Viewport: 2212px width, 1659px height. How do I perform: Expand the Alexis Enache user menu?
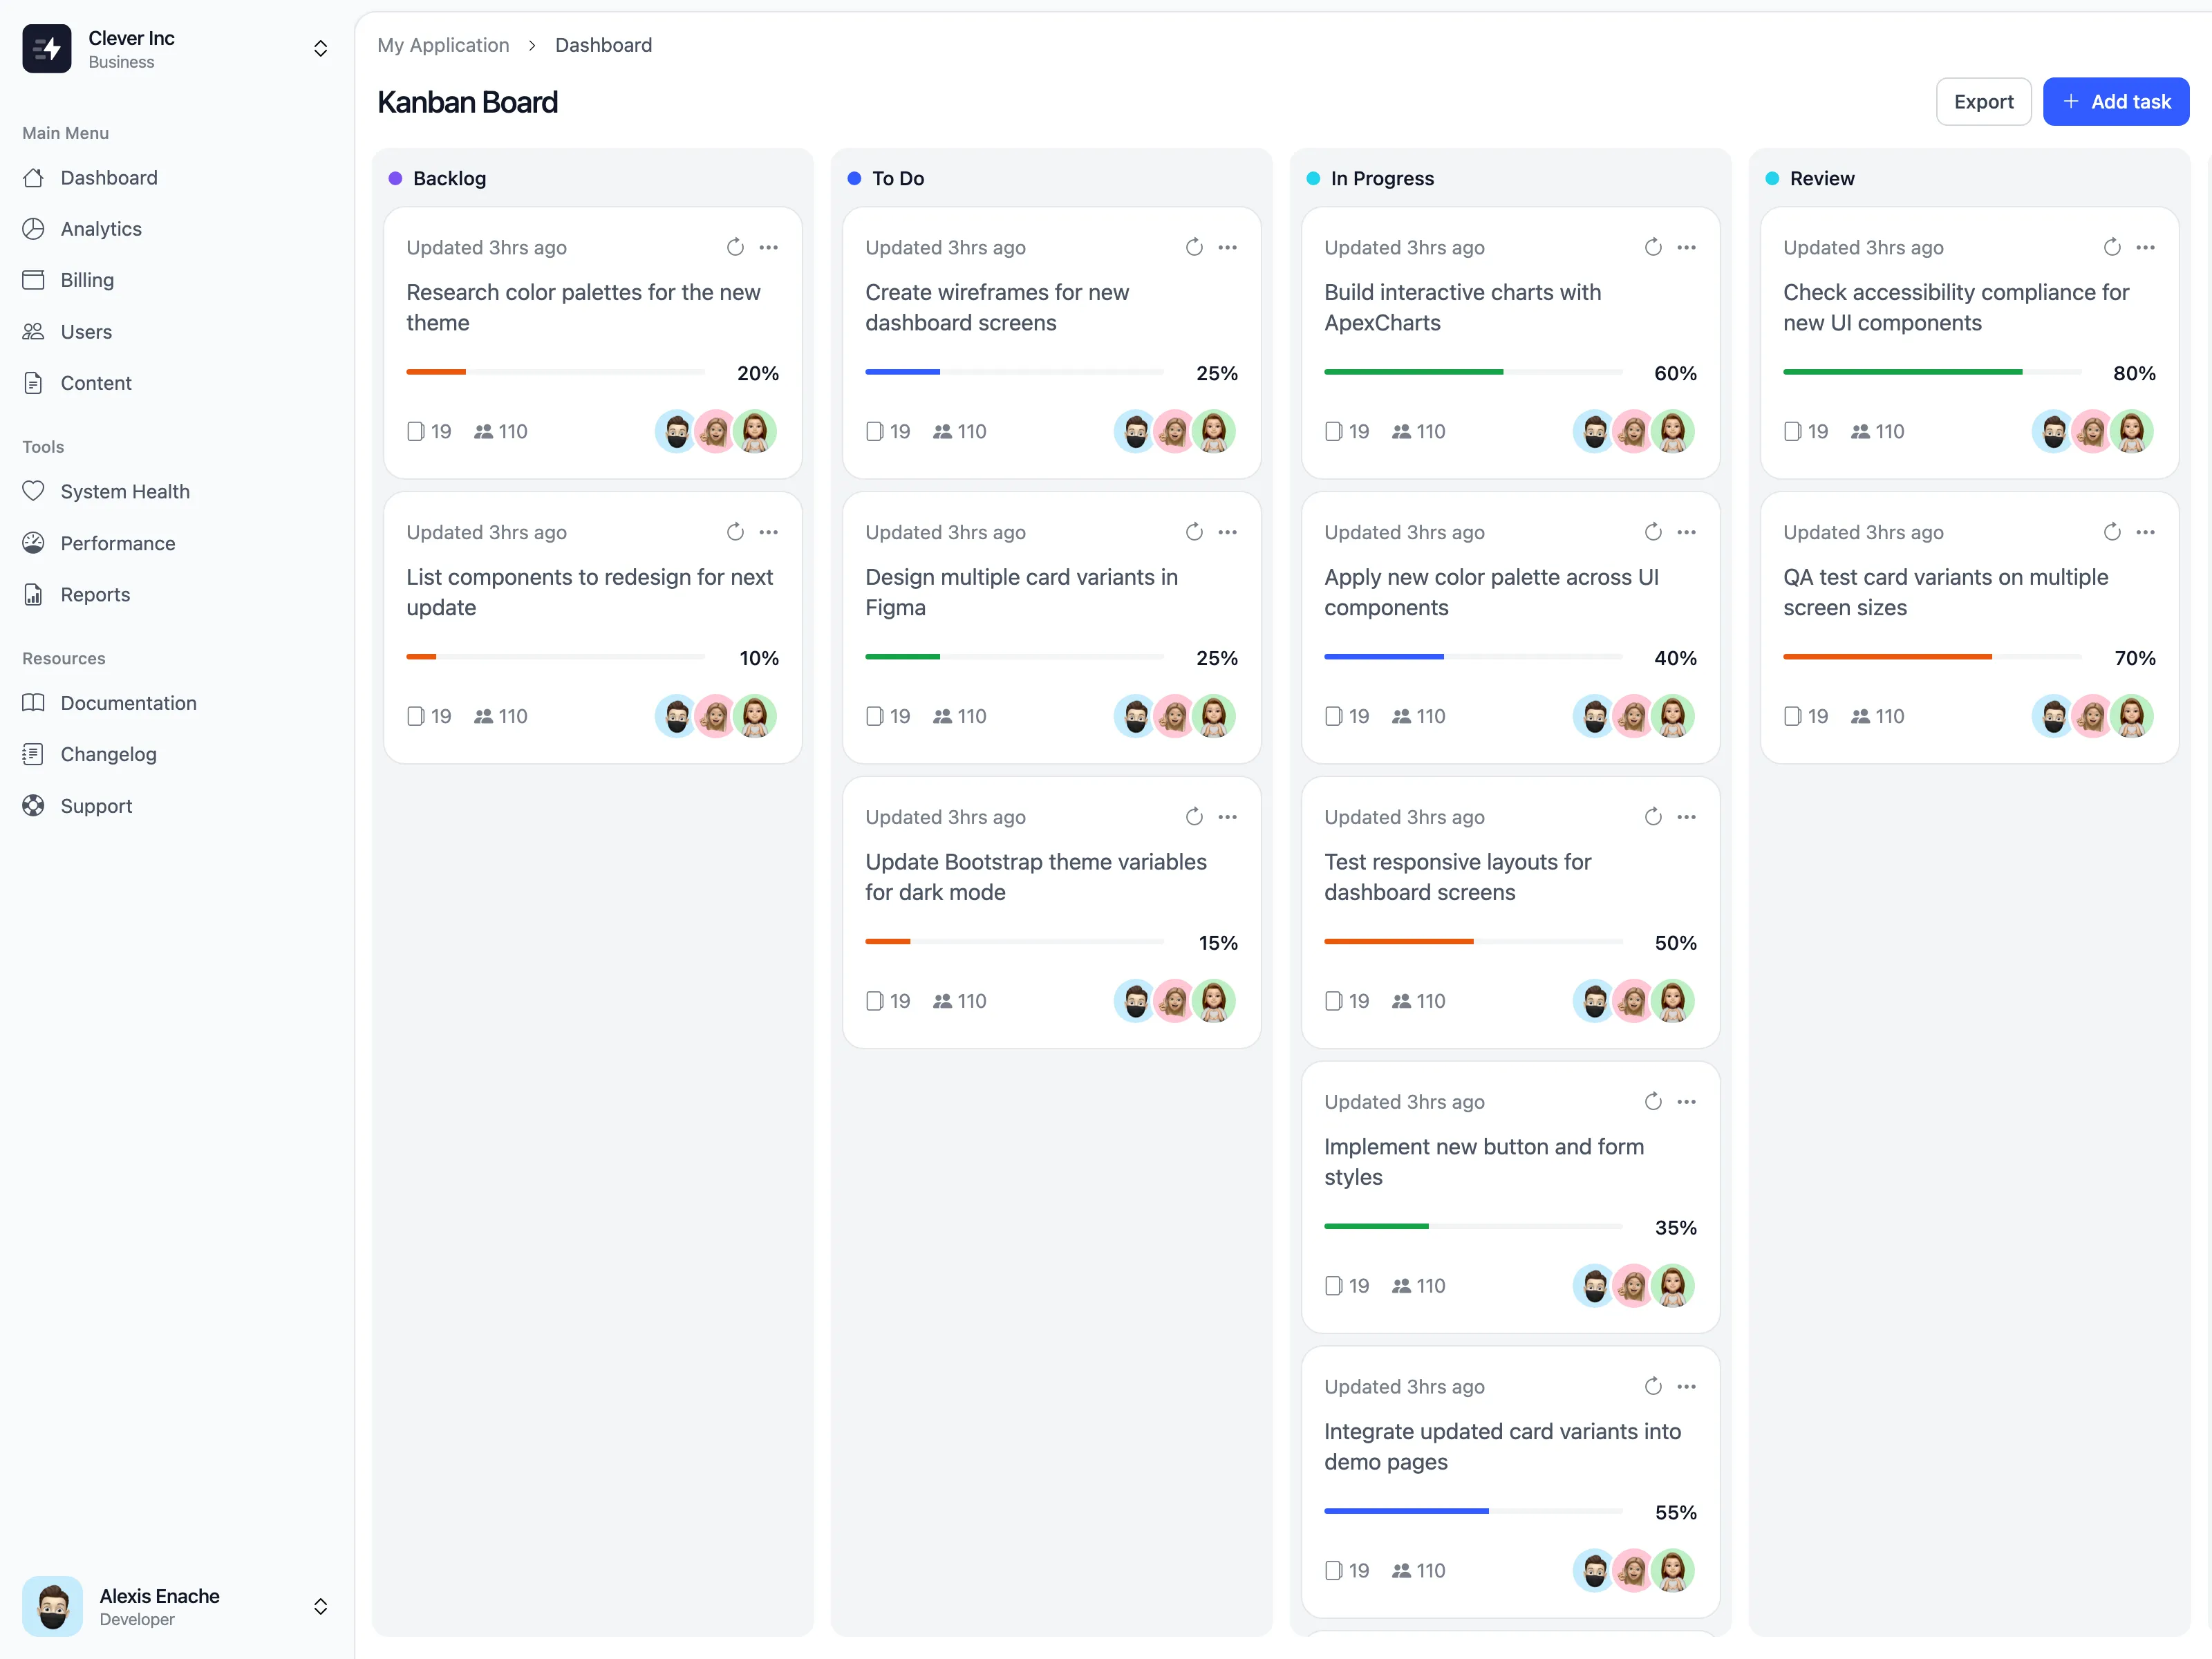pyautogui.click(x=320, y=1606)
